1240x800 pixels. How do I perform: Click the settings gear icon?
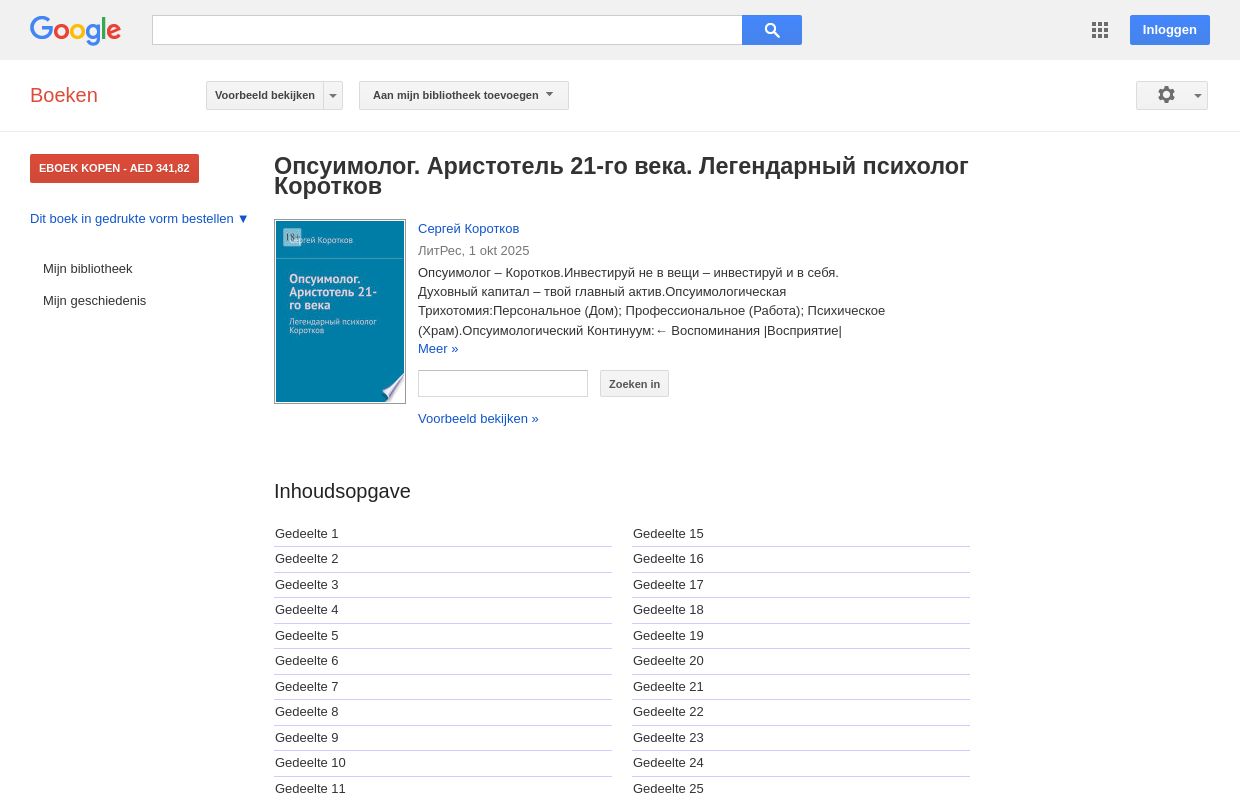click(x=1166, y=95)
